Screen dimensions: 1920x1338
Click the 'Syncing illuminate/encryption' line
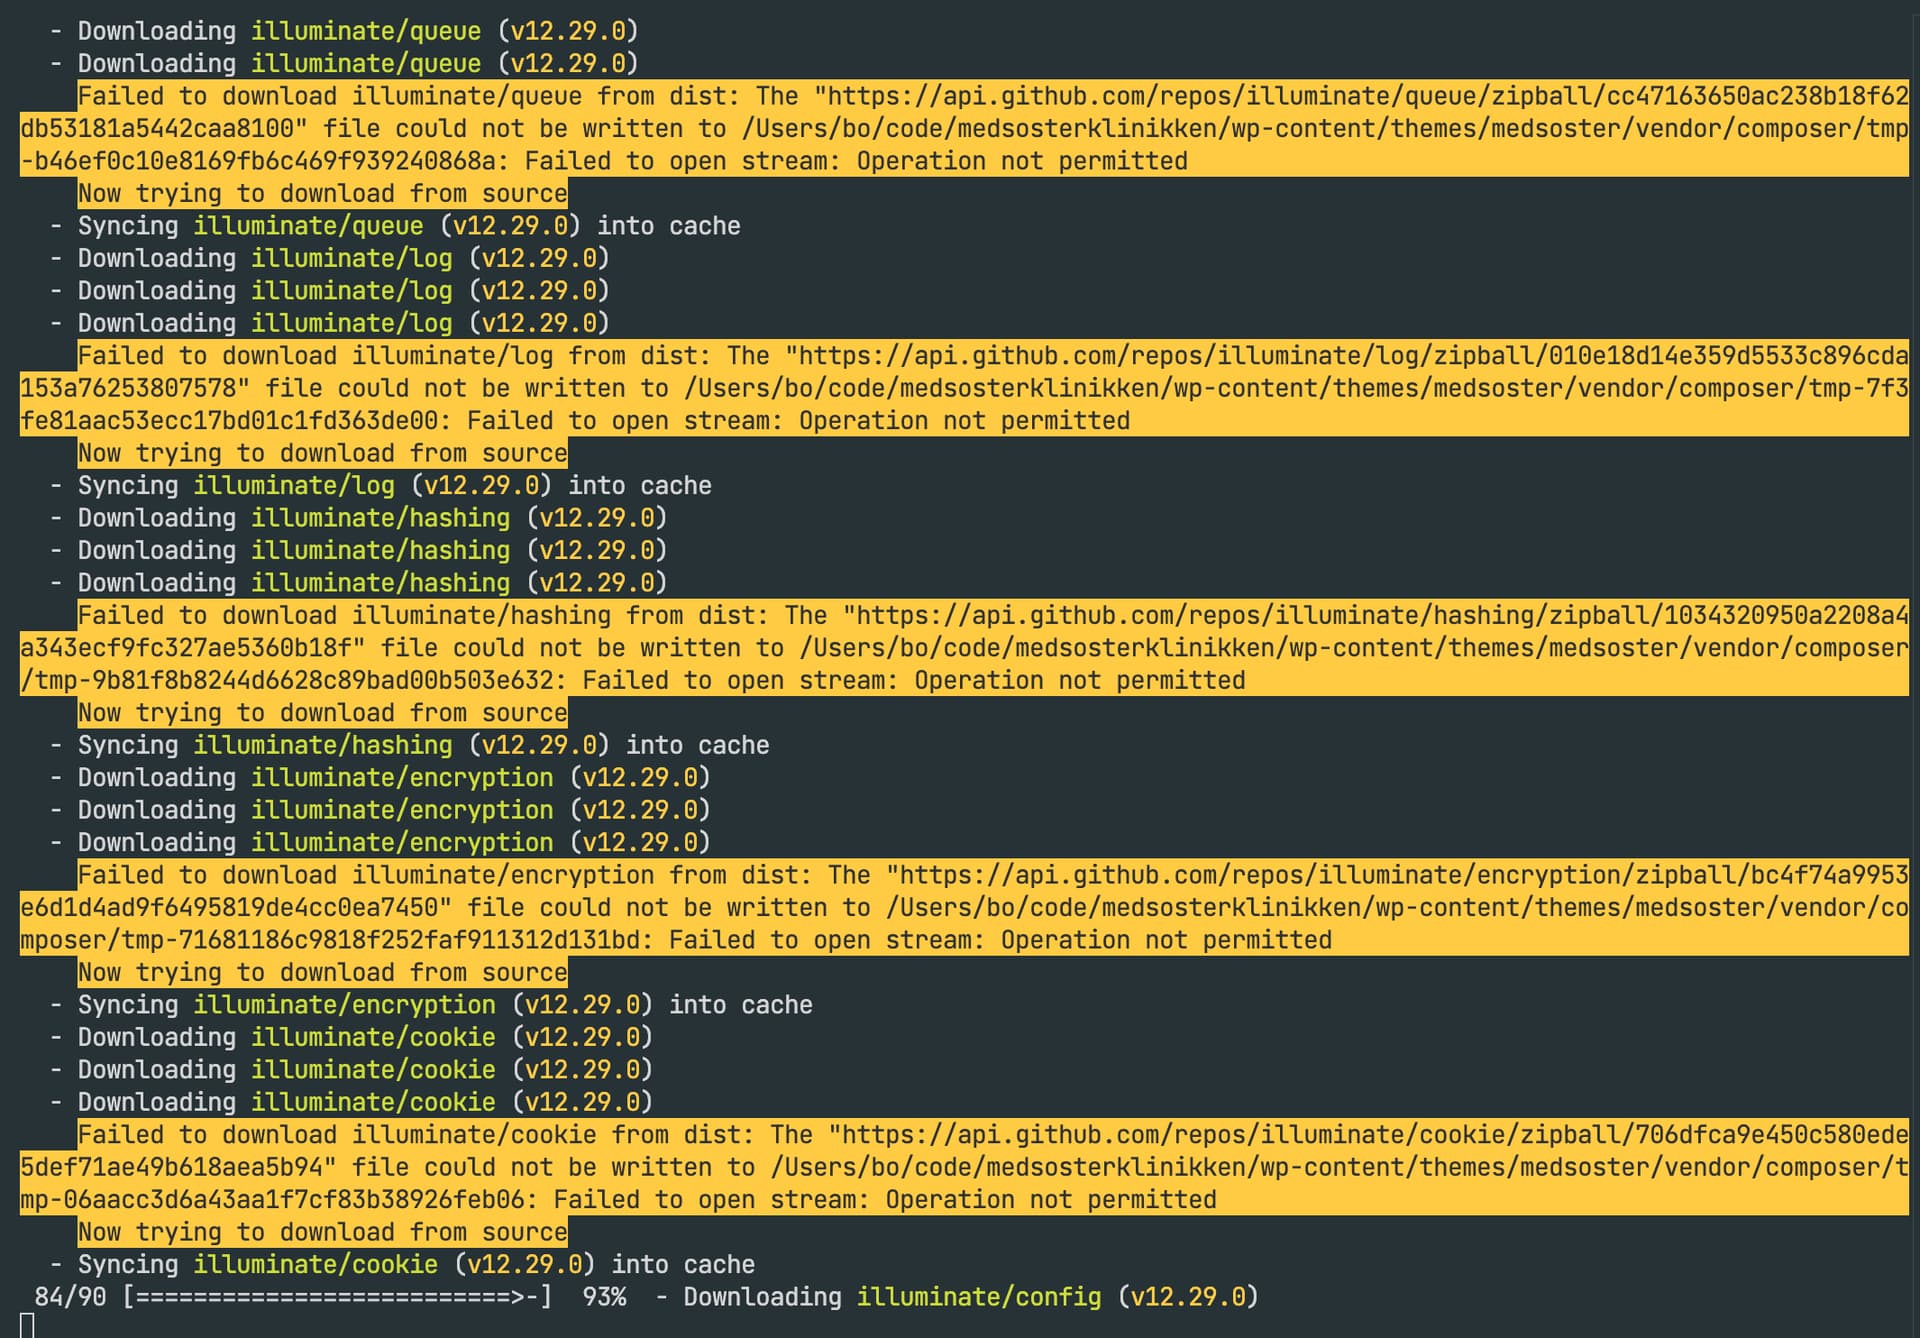click(444, 1005)
